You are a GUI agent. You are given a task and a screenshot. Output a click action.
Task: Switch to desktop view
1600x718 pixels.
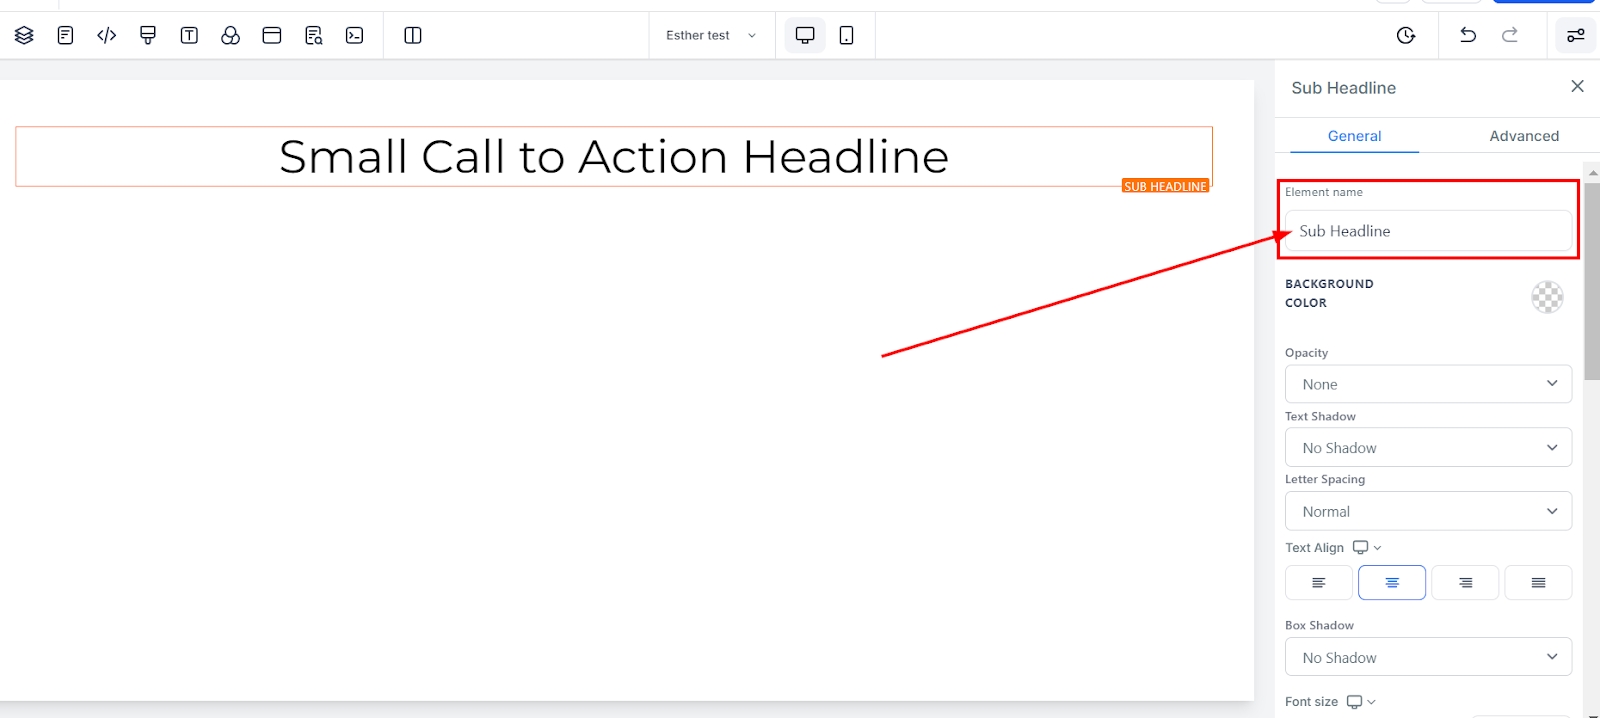[x=805, y=36]
